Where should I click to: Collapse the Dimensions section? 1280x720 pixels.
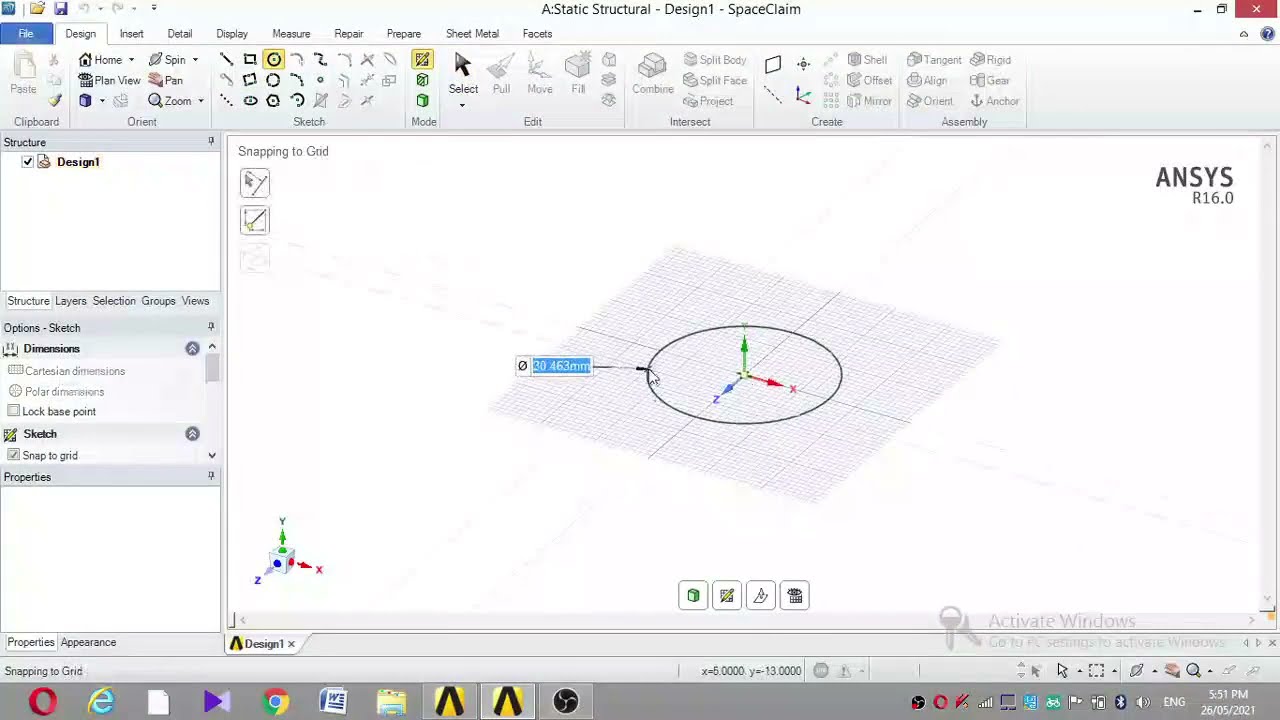click(192, 348)
